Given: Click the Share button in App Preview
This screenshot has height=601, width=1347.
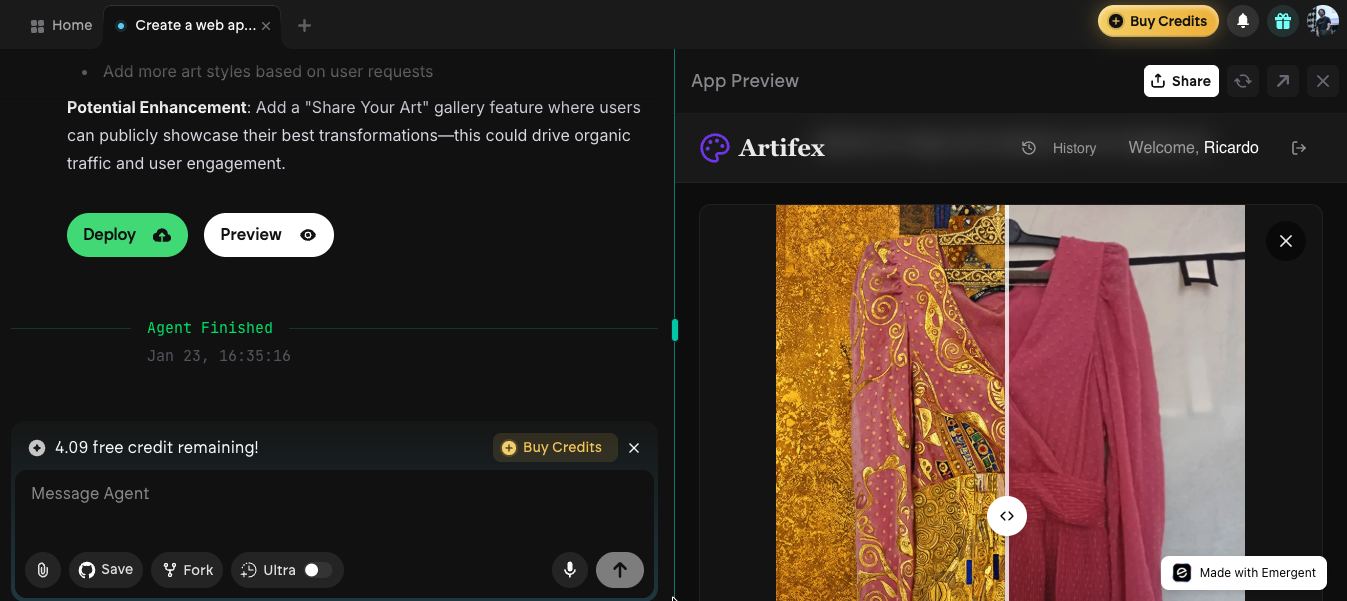Looking at the screenshot, I should pyautogui.click(x=1181, y=81).
